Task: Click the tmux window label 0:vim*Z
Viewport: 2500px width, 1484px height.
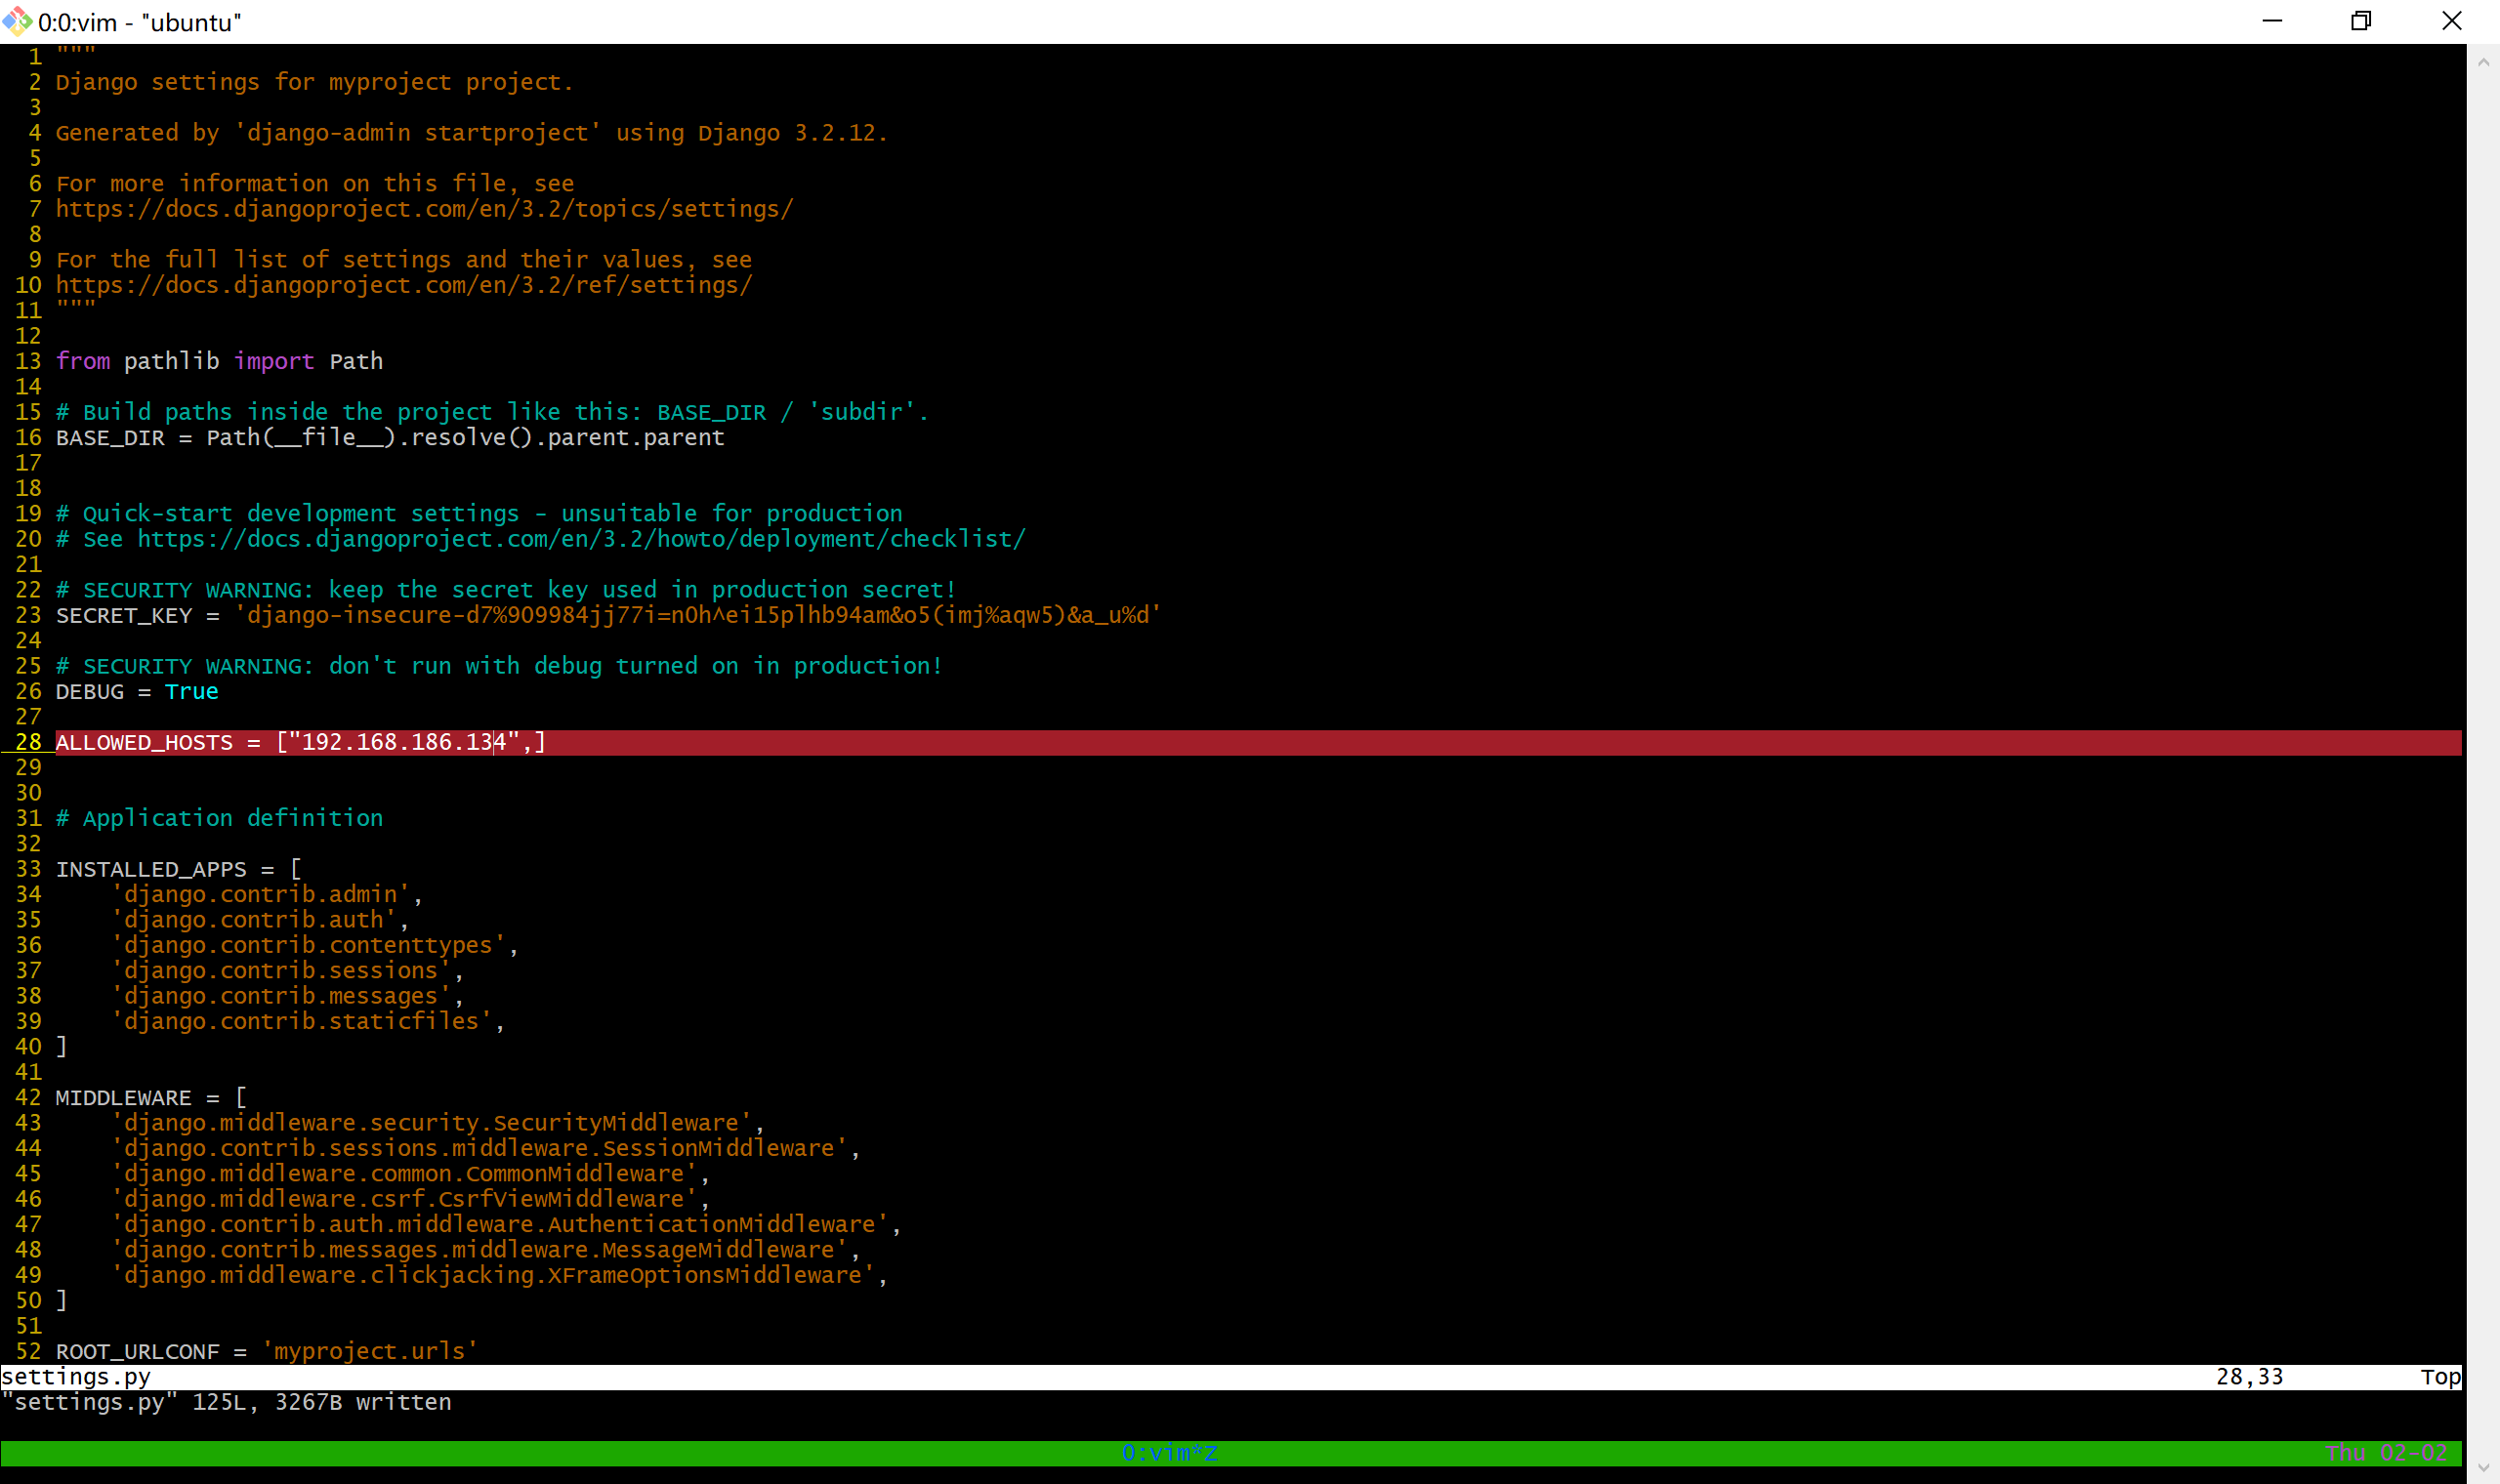Action: [1169, 1453]
